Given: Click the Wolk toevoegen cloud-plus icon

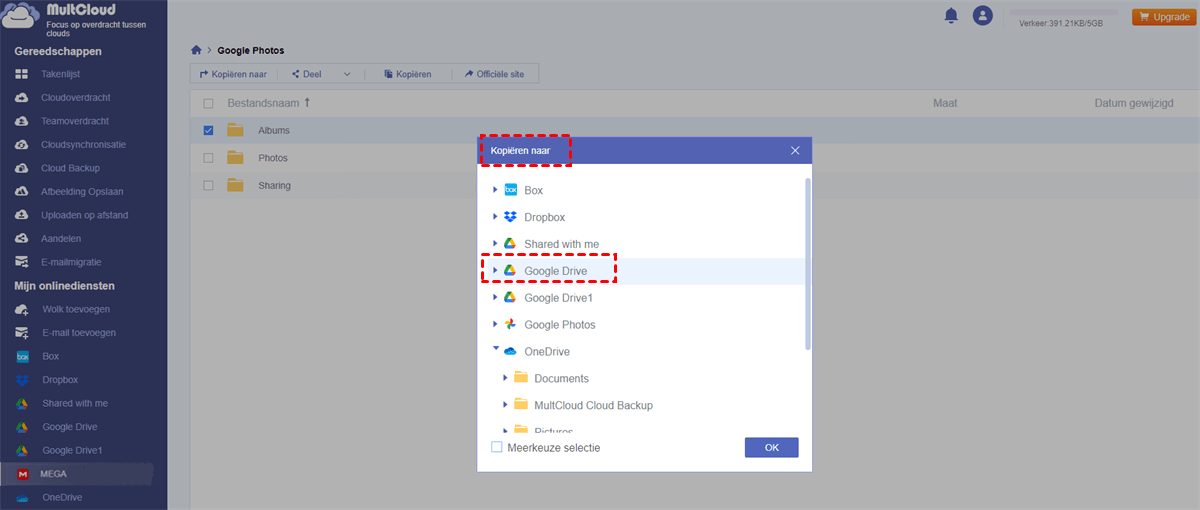Looking at the screenshot, I should (x=22, y=310).
